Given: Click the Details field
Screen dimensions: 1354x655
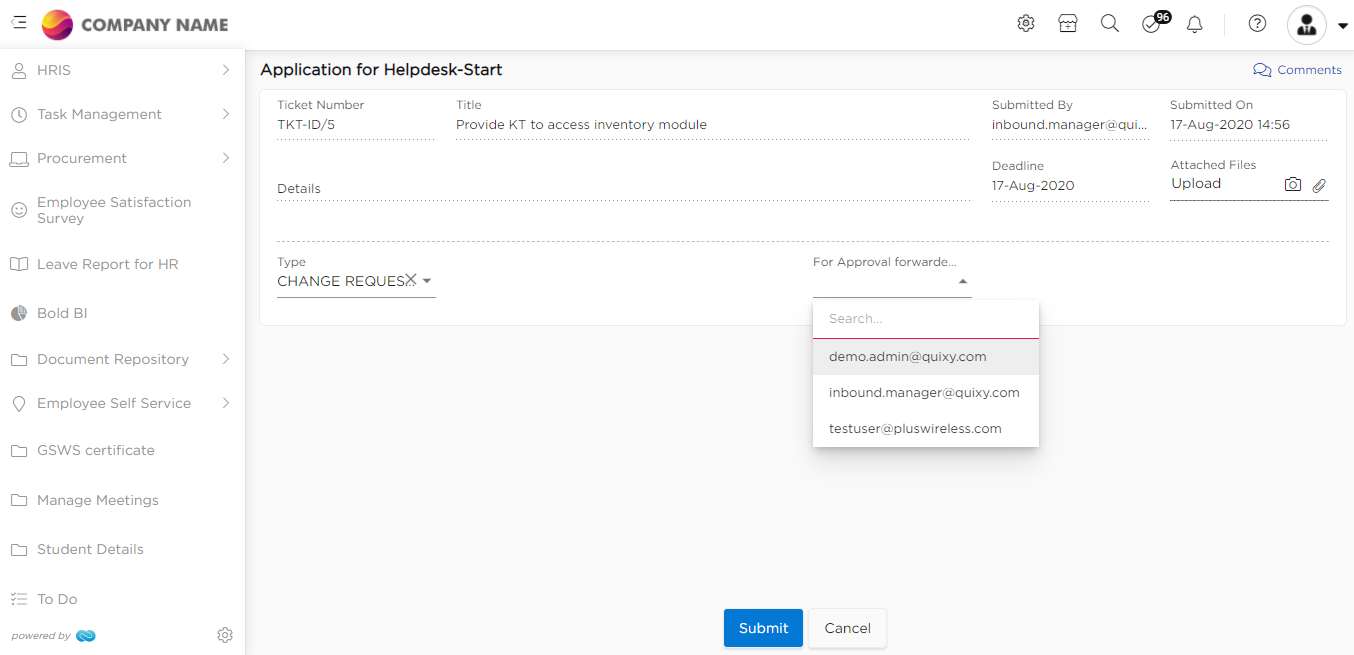Looking at the screenshot, I should click(x=623, y=188).
